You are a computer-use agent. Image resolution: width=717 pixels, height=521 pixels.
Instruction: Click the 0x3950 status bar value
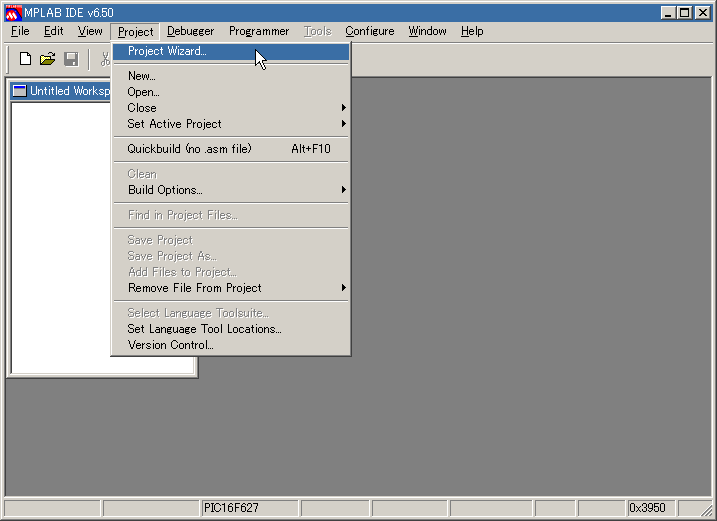tap(650, 508)
